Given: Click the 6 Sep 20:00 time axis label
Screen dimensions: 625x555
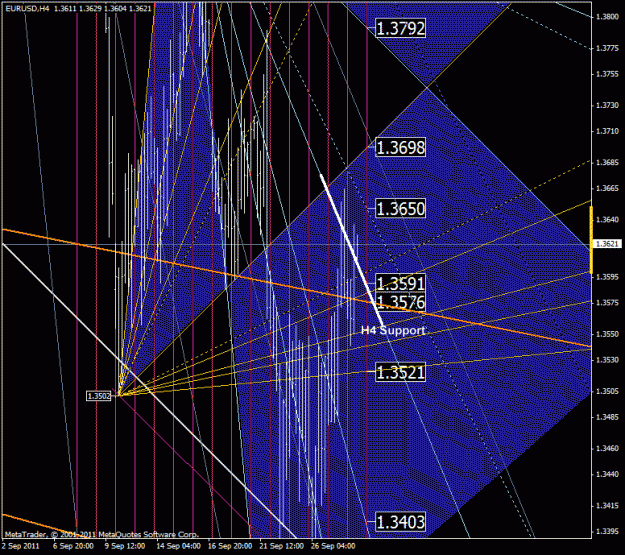Looking at the screenshot, I should coord(73,546).
